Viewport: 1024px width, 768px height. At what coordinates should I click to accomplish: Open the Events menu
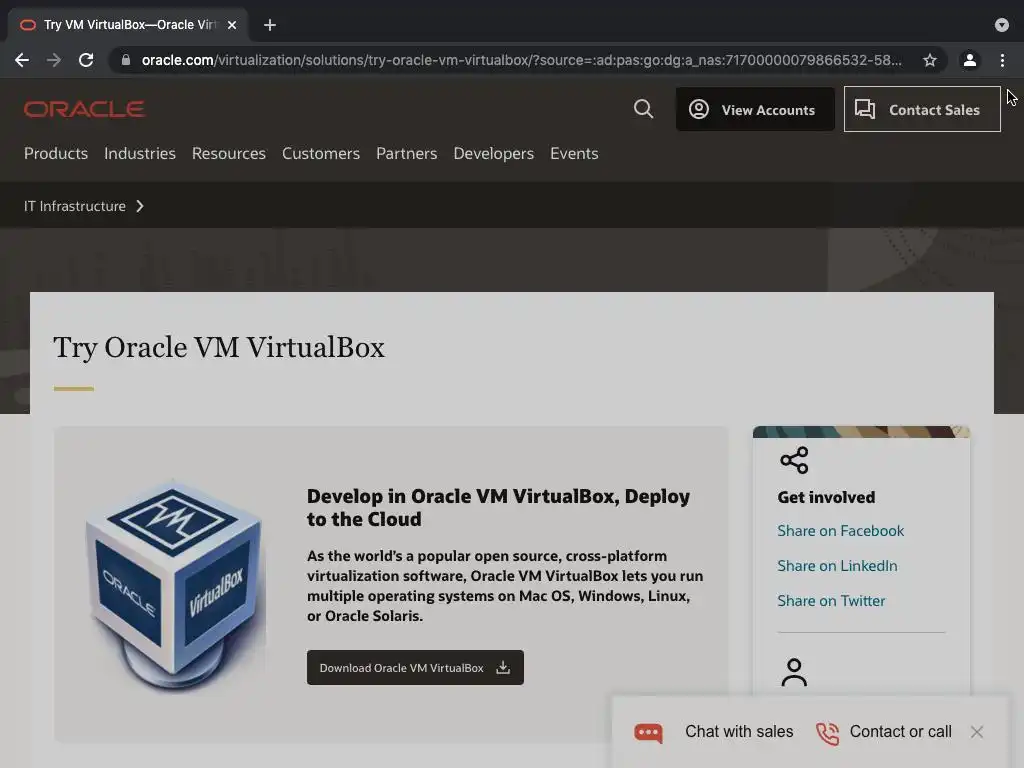coord(574,153)
